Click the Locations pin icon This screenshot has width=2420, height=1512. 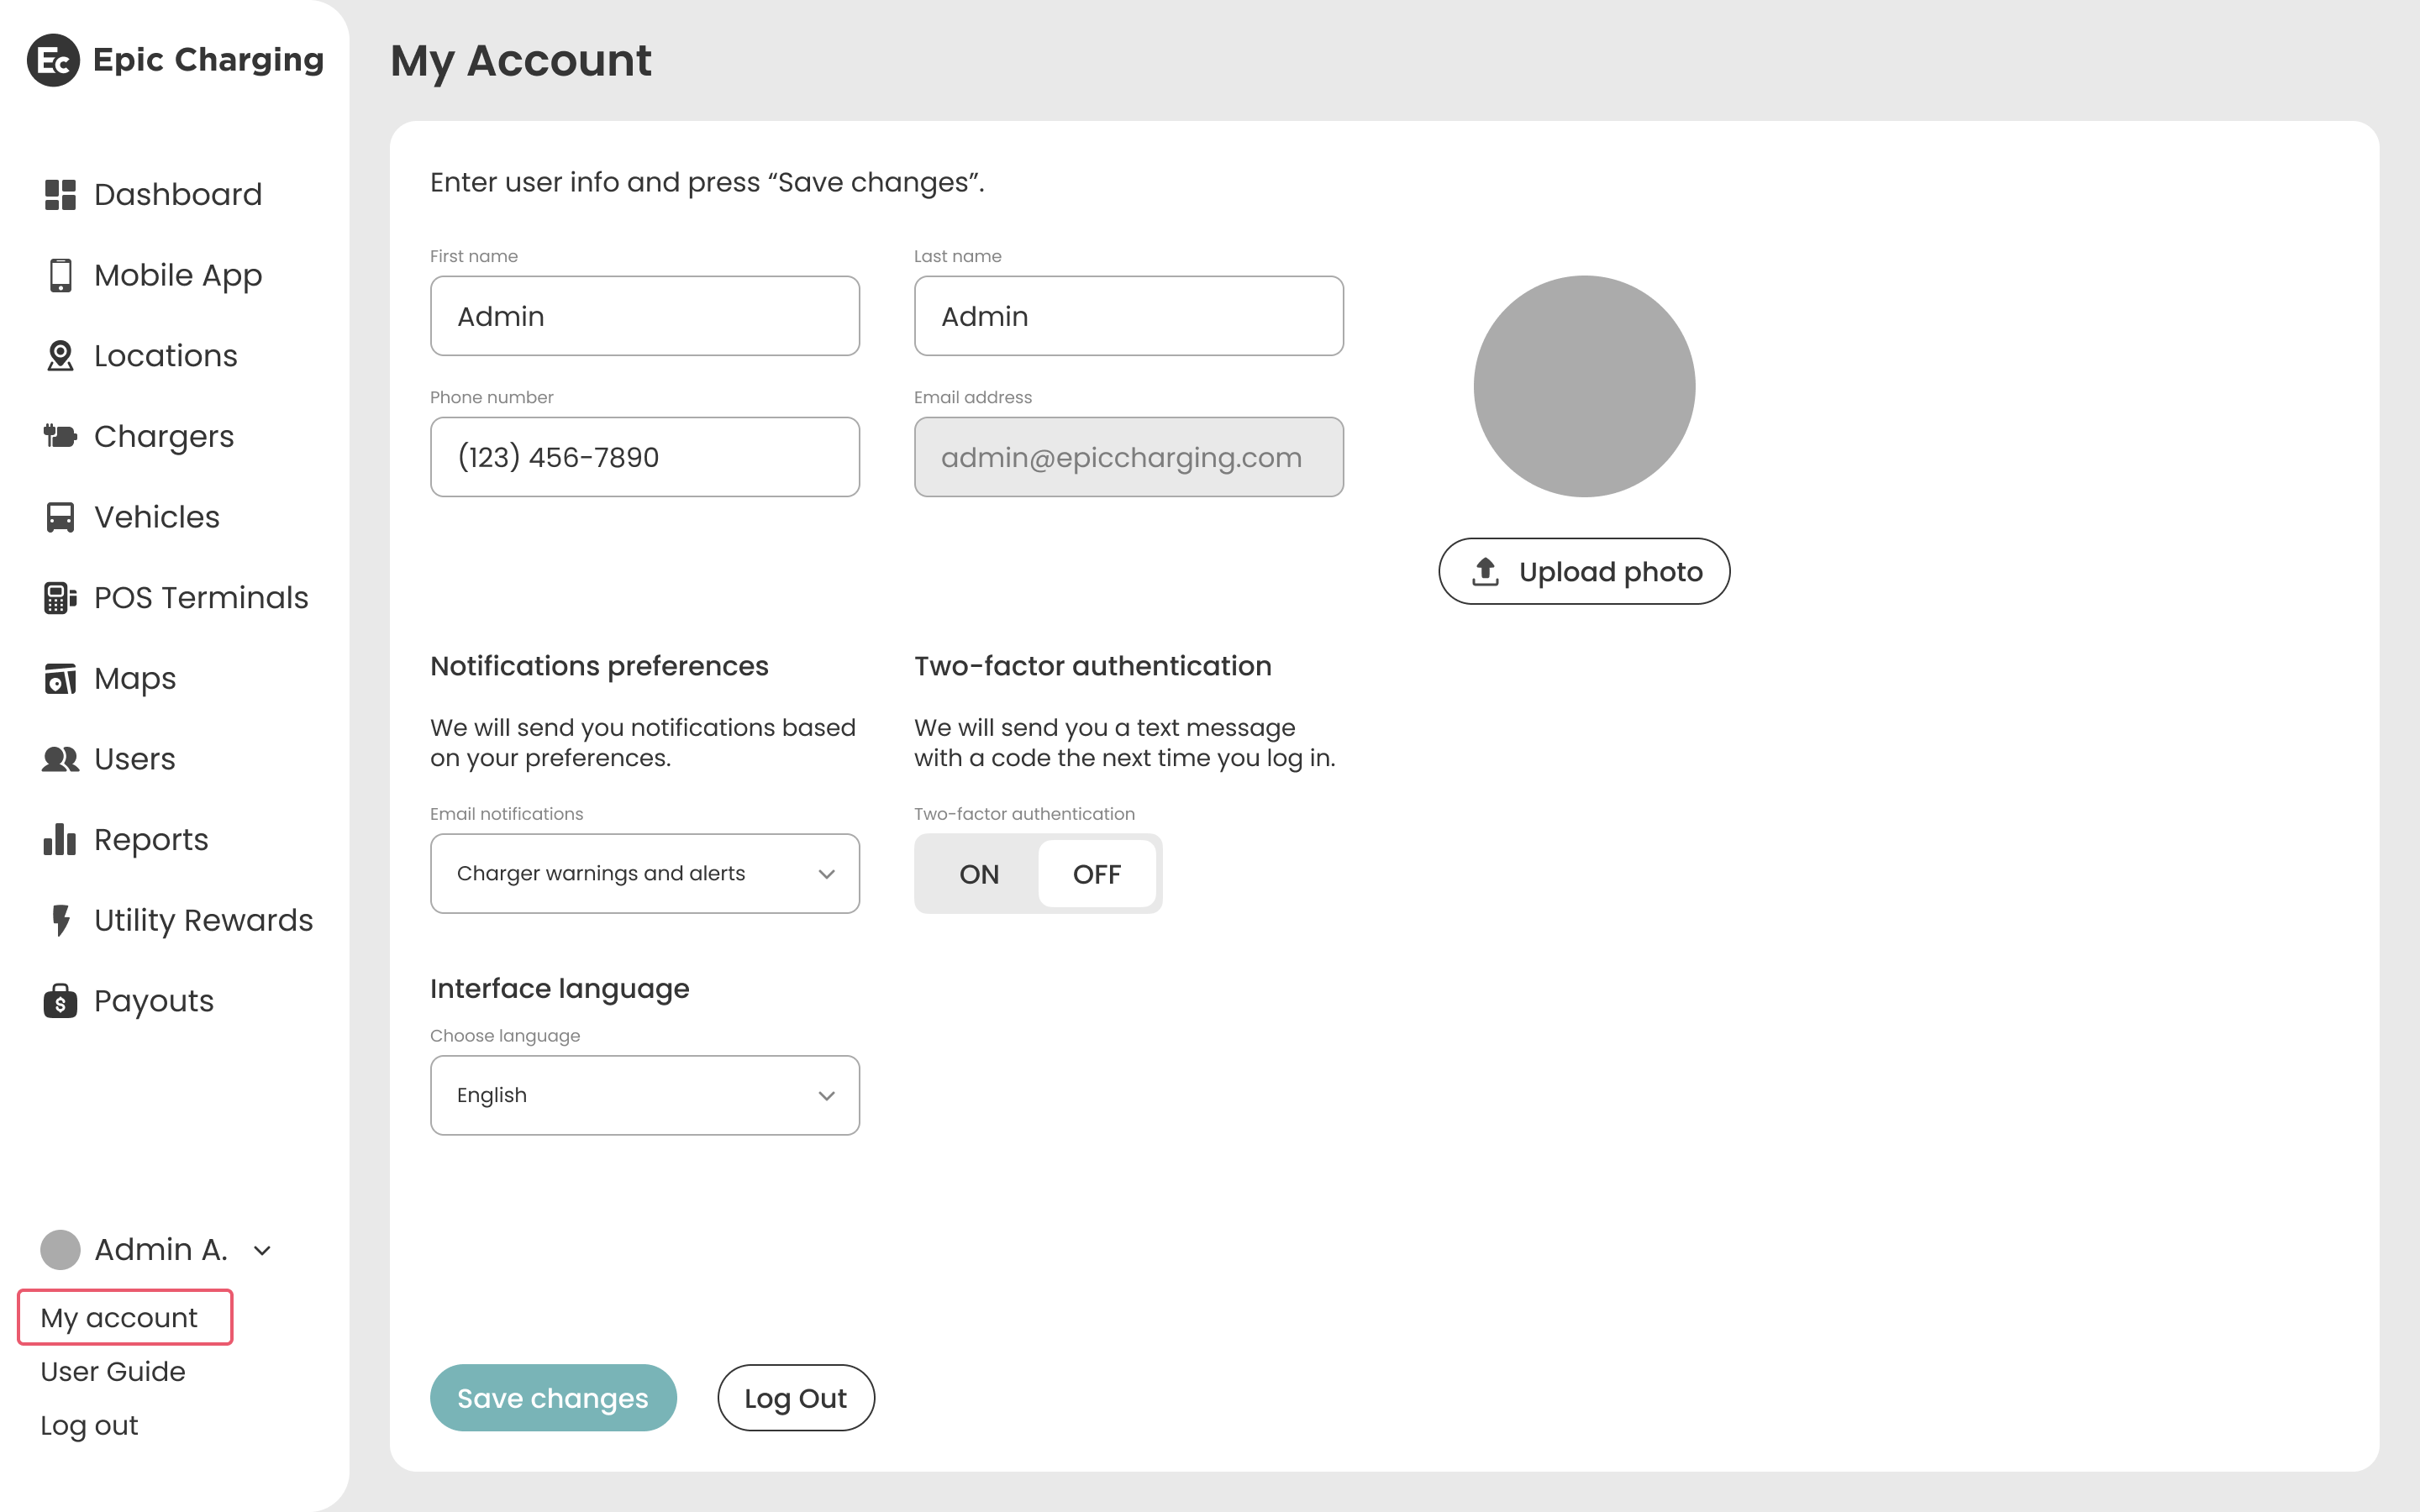60,356
